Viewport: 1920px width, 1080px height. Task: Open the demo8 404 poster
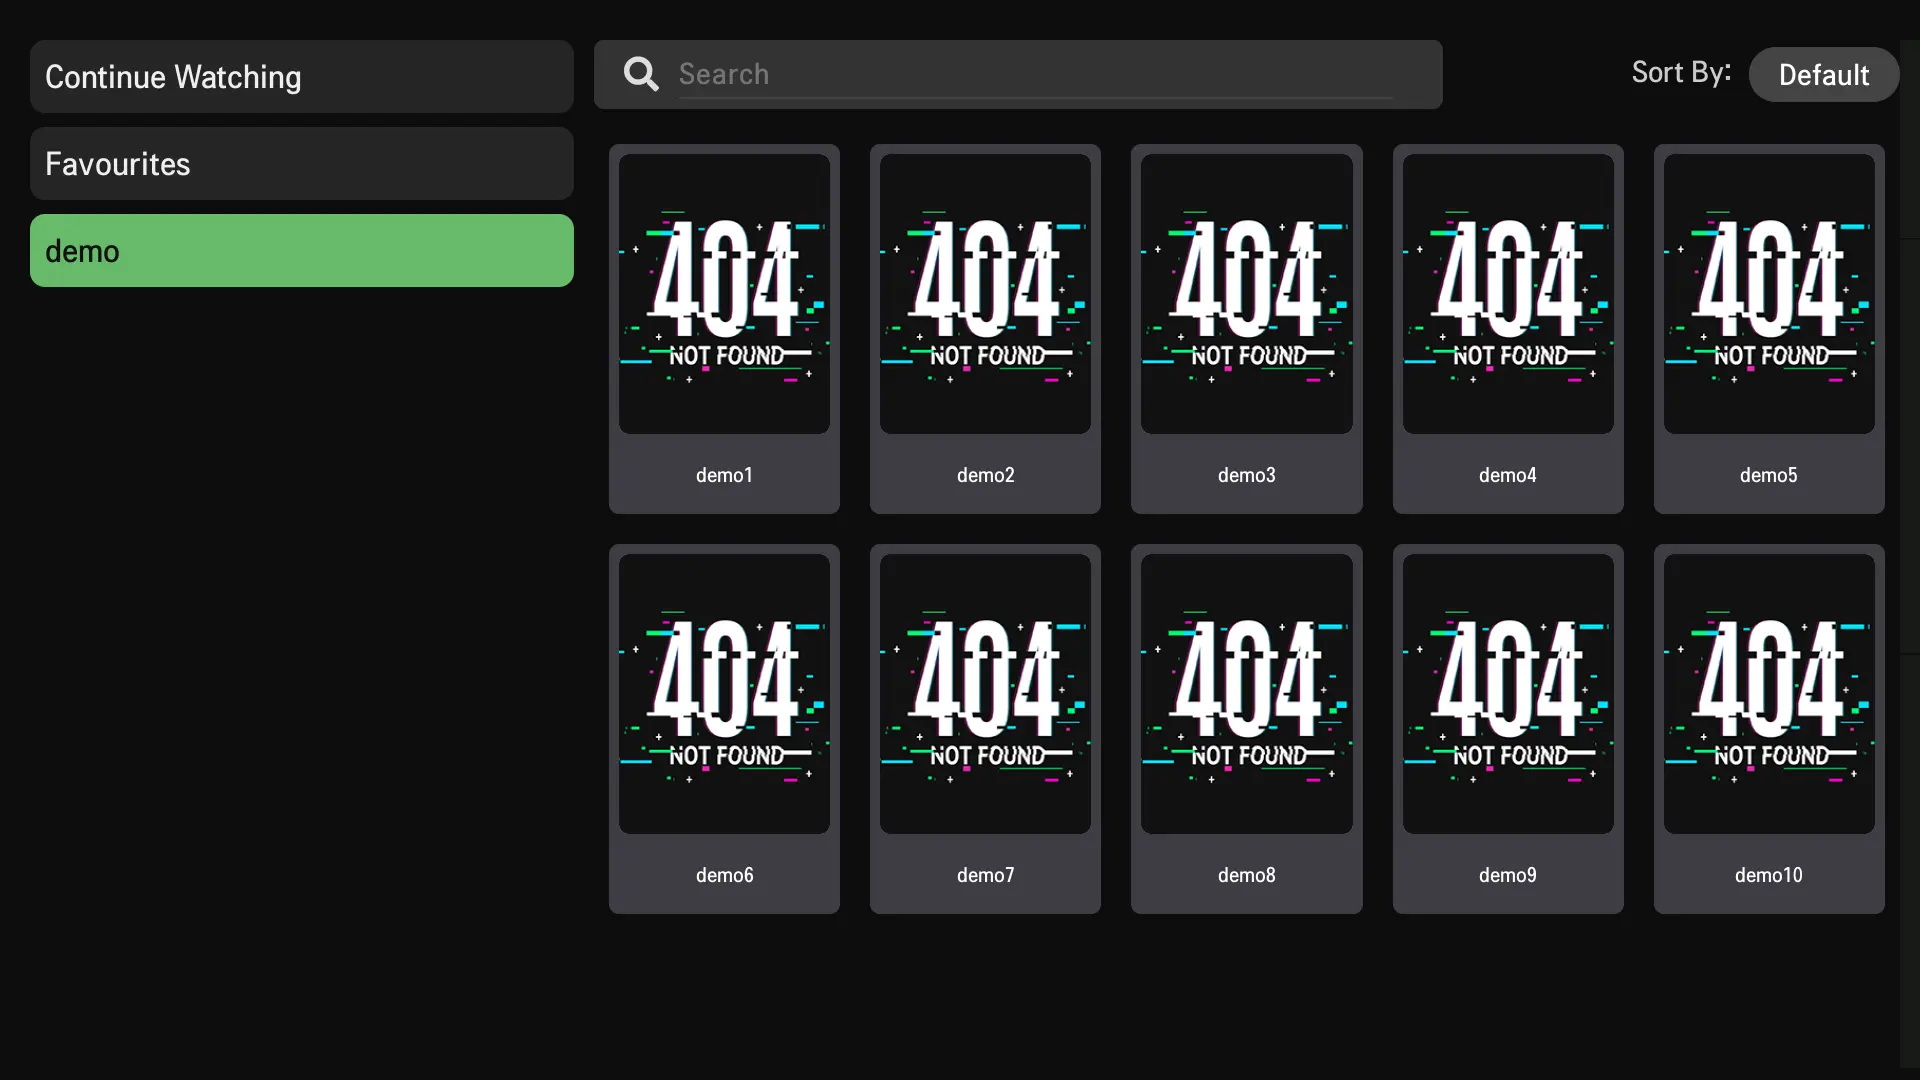1246,694
